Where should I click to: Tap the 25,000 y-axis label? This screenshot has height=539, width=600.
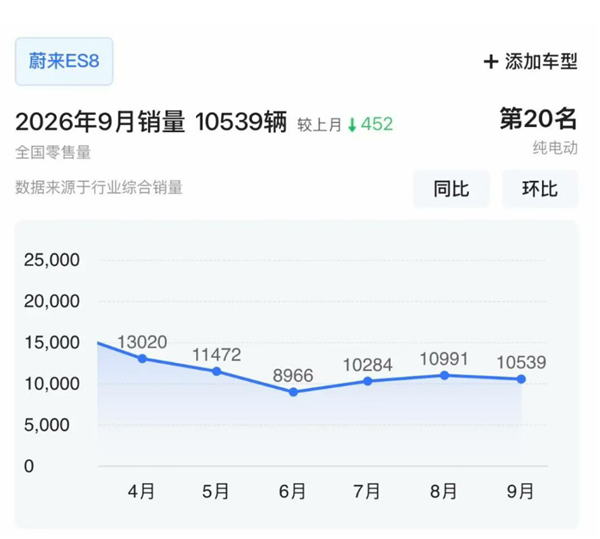[x=52, y=260]
